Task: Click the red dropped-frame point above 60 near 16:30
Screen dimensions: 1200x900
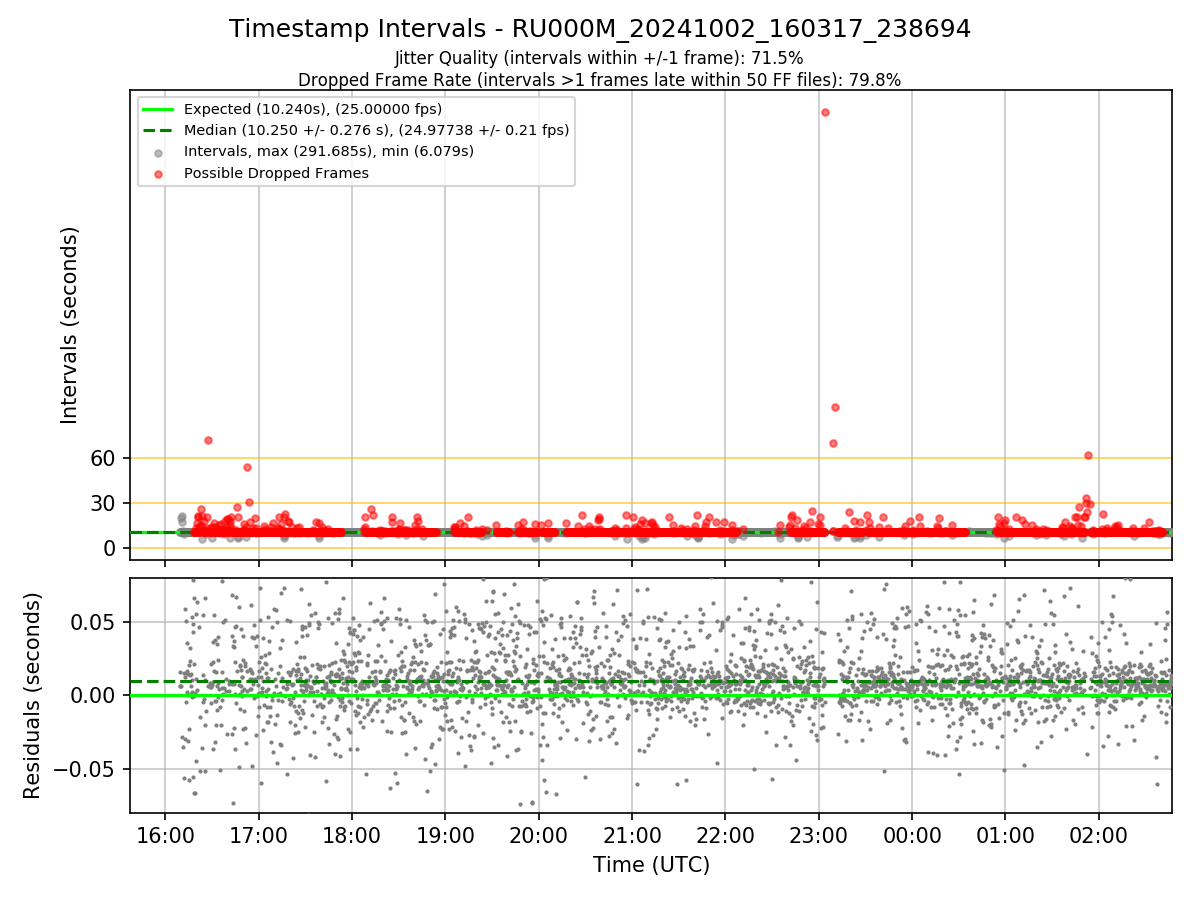Action: tap(208, 440)
